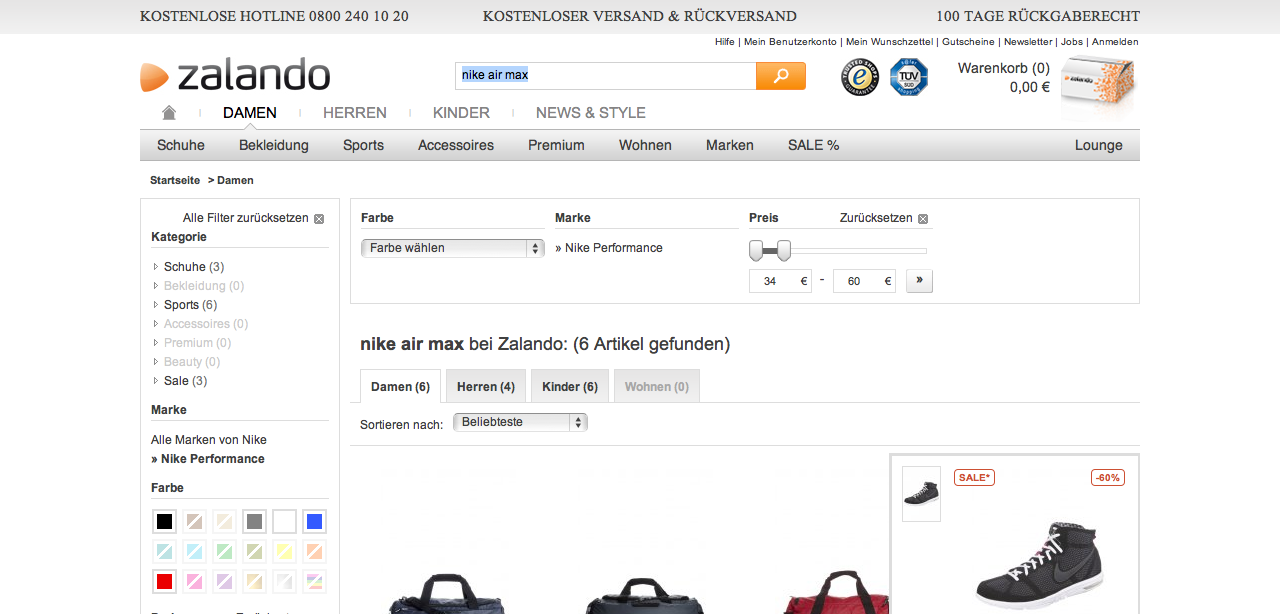Image resolution: width=1280 pixels, height=614 pixels.
Task: Open the Beliebteste sort dropdown
Action: click(x=520, y=423)
